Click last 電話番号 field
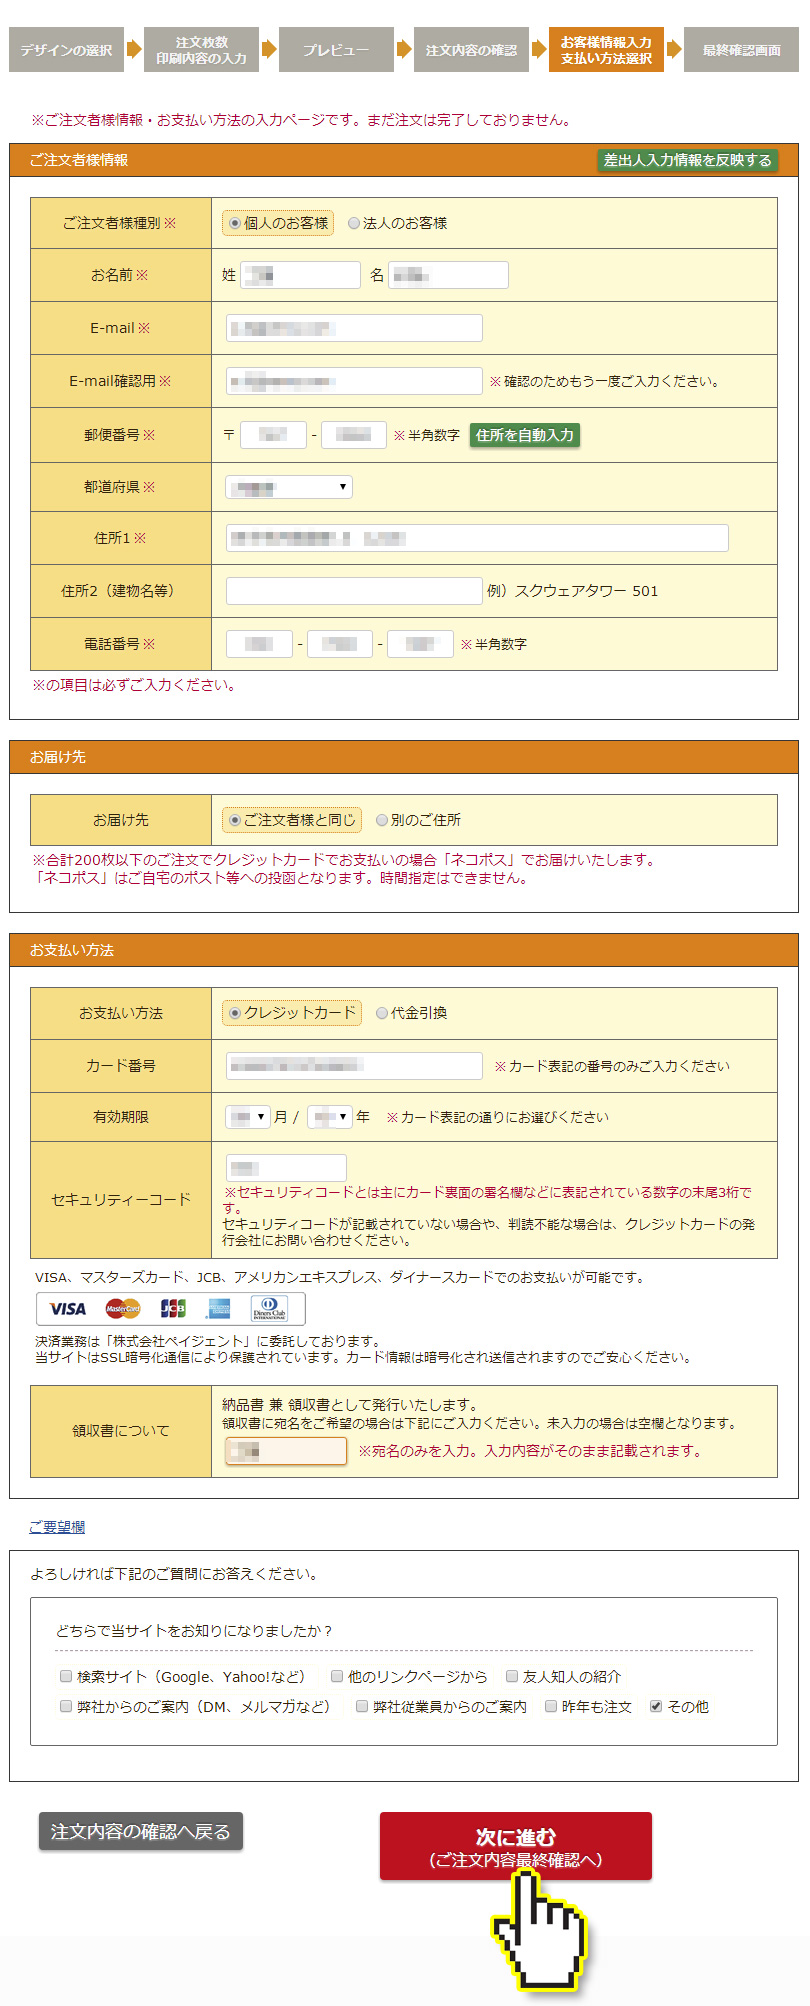The image size is (810, 2006). pos(421,644)
